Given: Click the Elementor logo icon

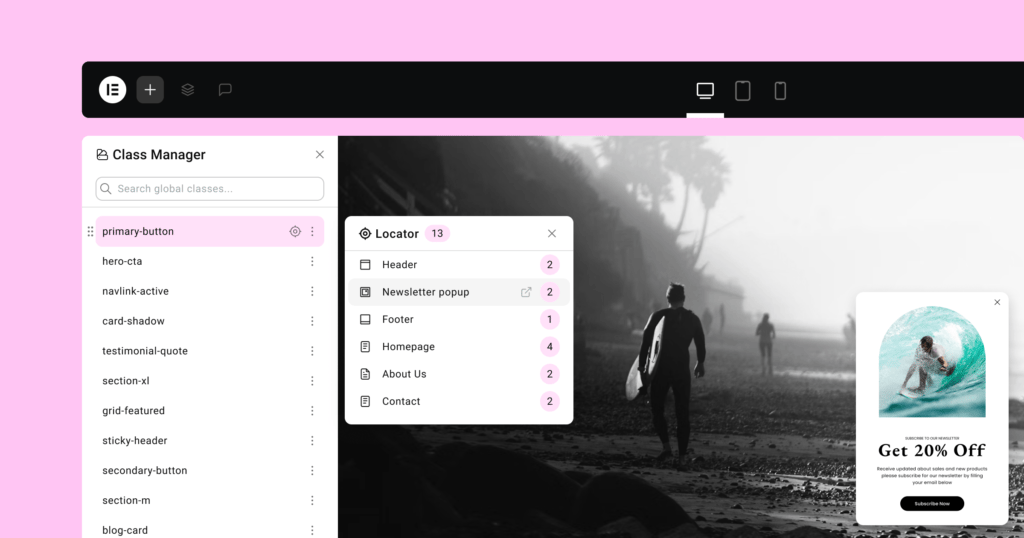Looking at the screenshot, I should tap(112, 89).
